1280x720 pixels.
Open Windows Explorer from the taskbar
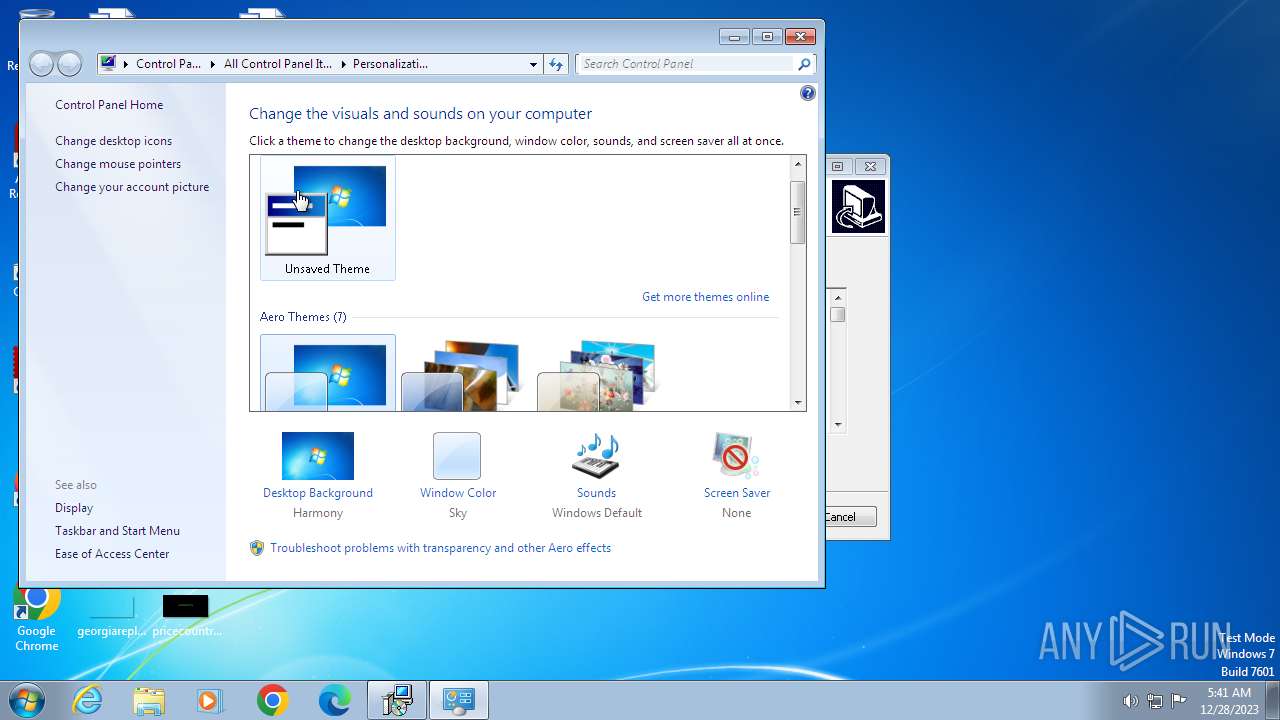[149, 700]
